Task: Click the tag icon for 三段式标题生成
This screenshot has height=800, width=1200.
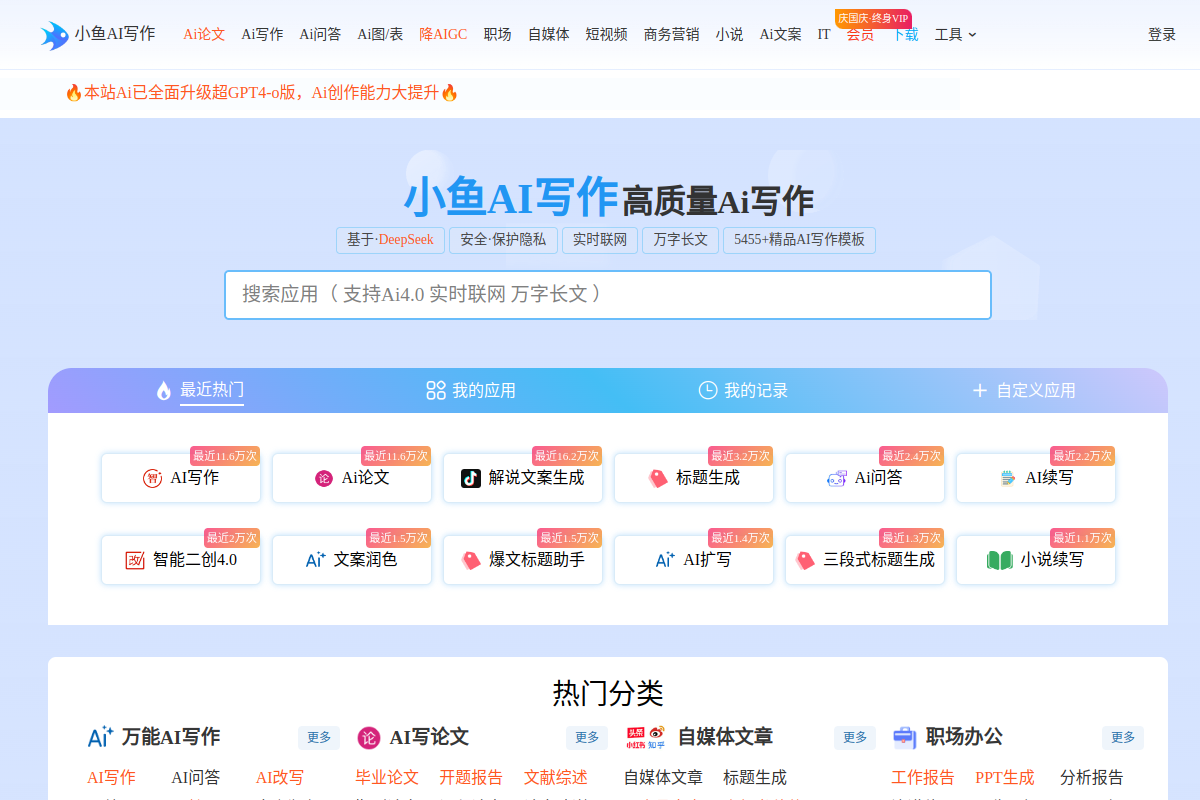Action: (805, 560)
